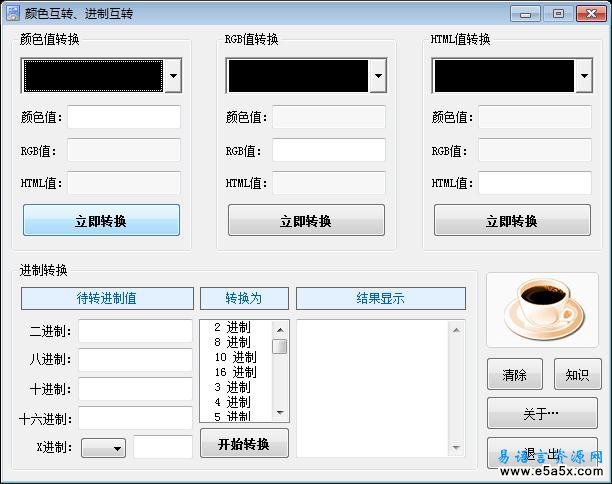This screenshot has height=484, width=612.
Task: Open the 颜色值转换 color dropdown arrow
Action: (x=173, y=76)
